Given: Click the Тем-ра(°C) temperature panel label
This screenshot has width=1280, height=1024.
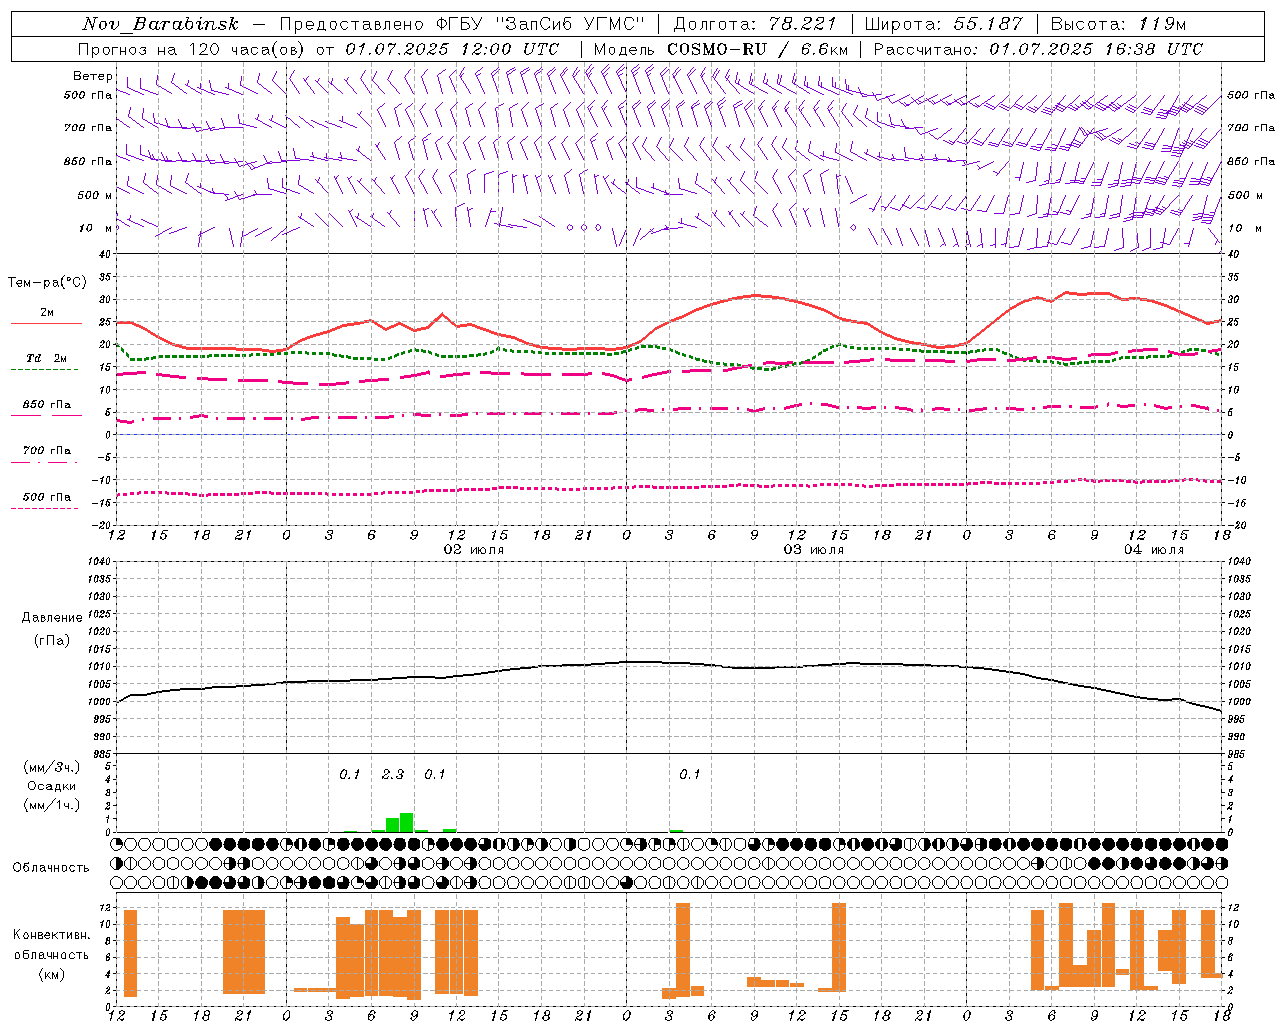Looking at the screenshot, I should (x=47, y=283).
